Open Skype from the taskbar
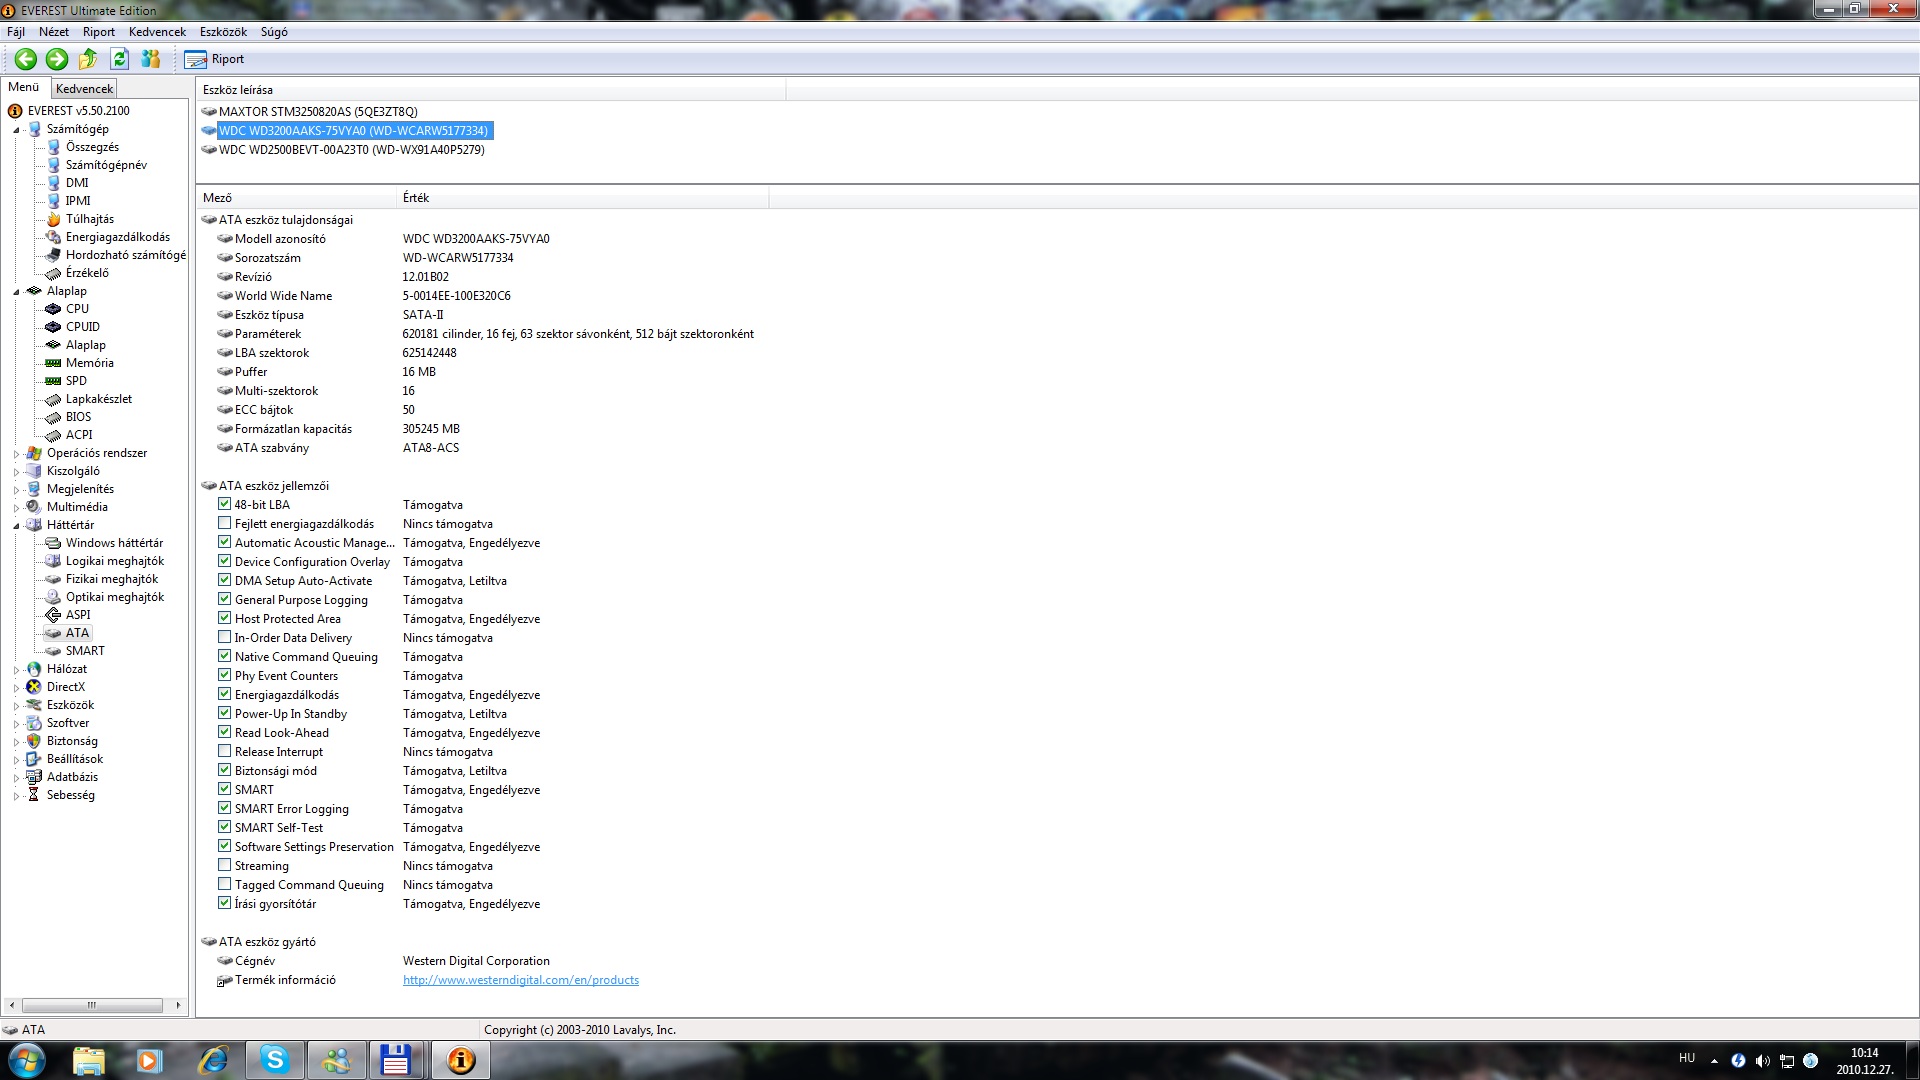The image size is (1920, 1080). [x=274, y=1060]
